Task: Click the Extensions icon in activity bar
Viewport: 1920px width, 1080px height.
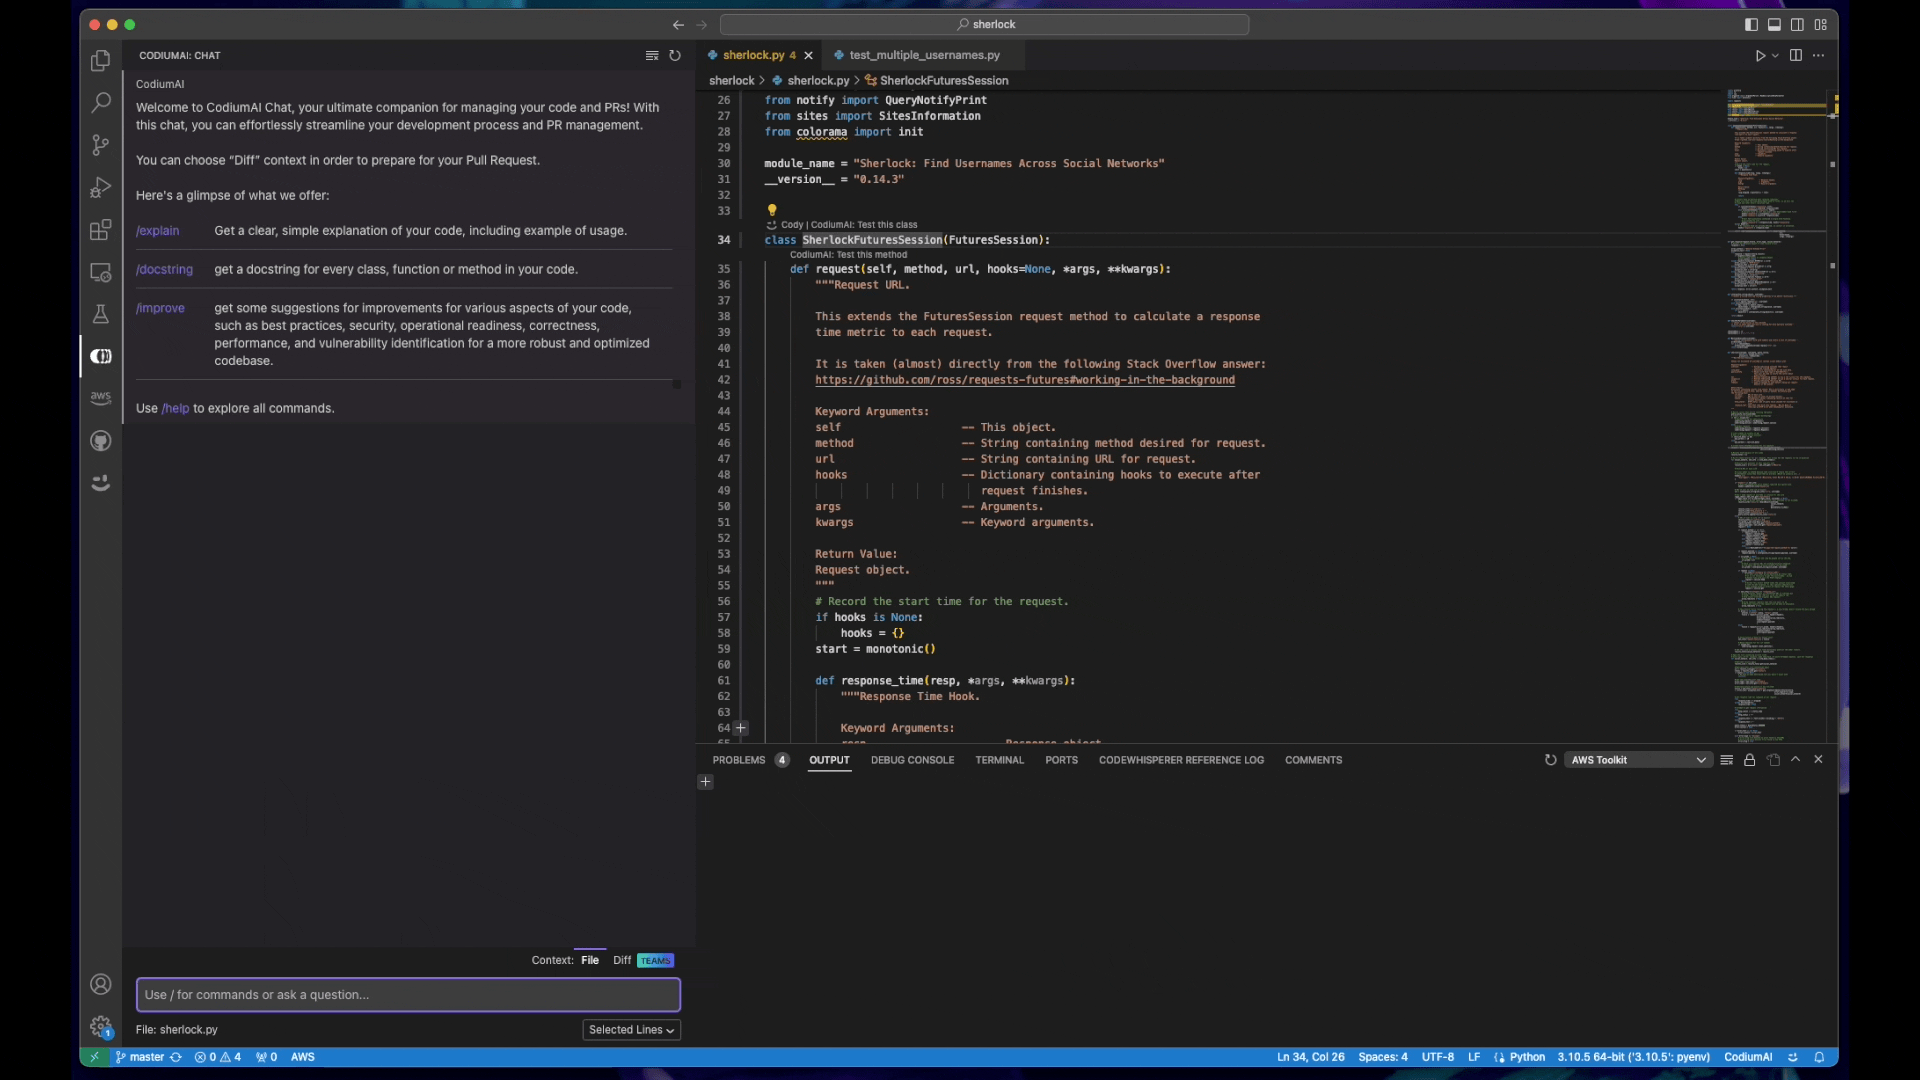Action: point(100,229)
